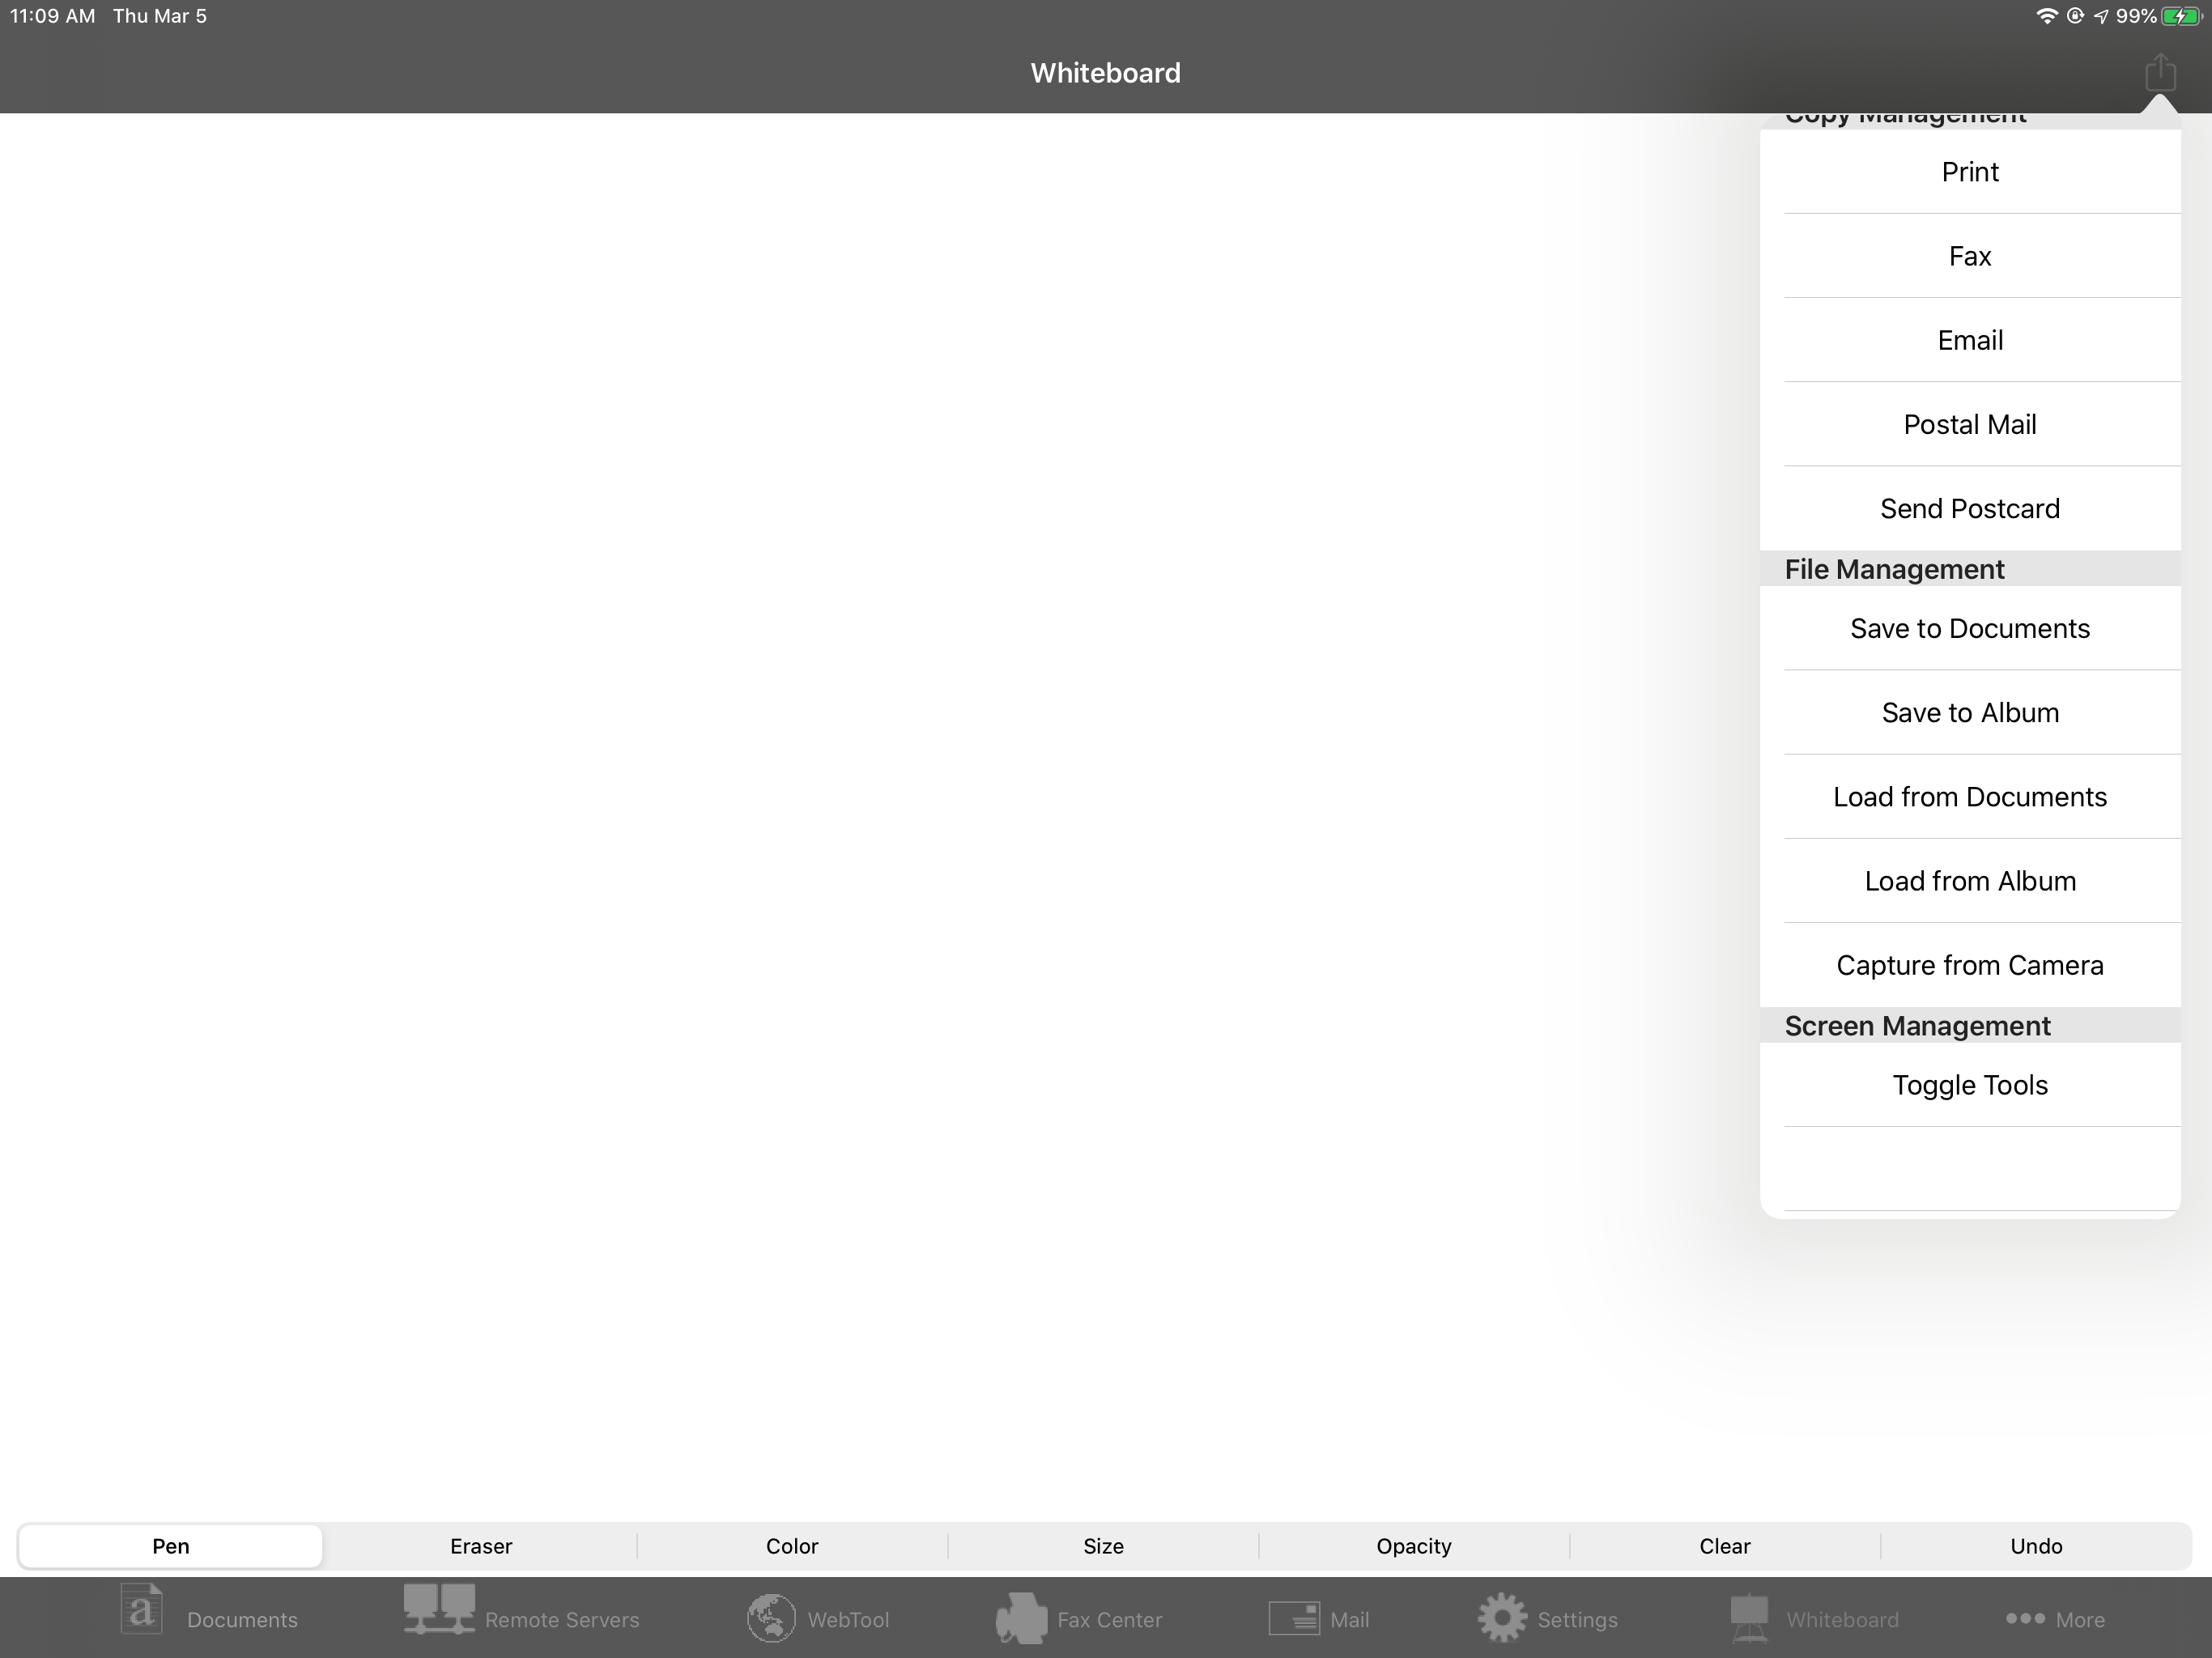The image size is (2212, 1658).
Task: Choose Save to Documents menu item
Action: pos(1969,628)
